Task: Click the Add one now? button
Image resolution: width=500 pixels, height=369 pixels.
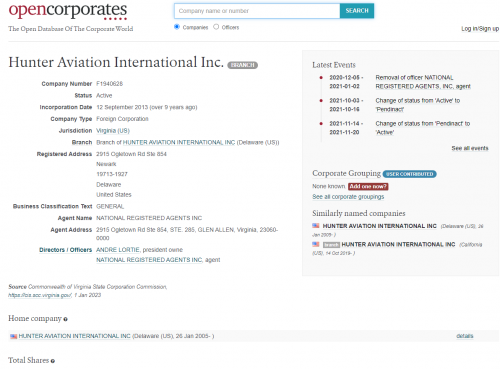Action: 368,186
